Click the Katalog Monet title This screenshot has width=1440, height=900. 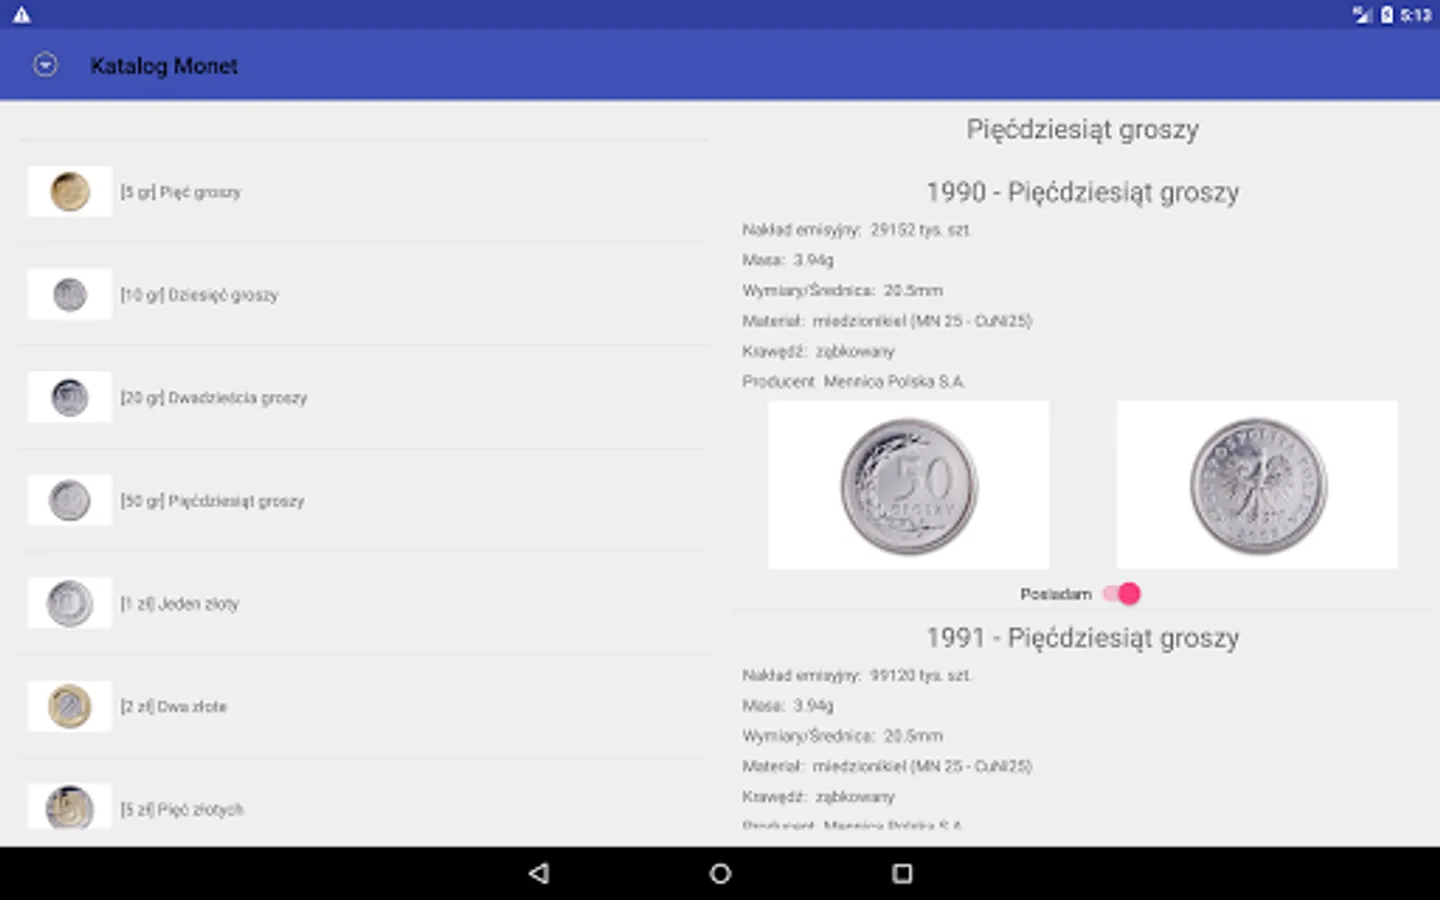tap(164, 65)
